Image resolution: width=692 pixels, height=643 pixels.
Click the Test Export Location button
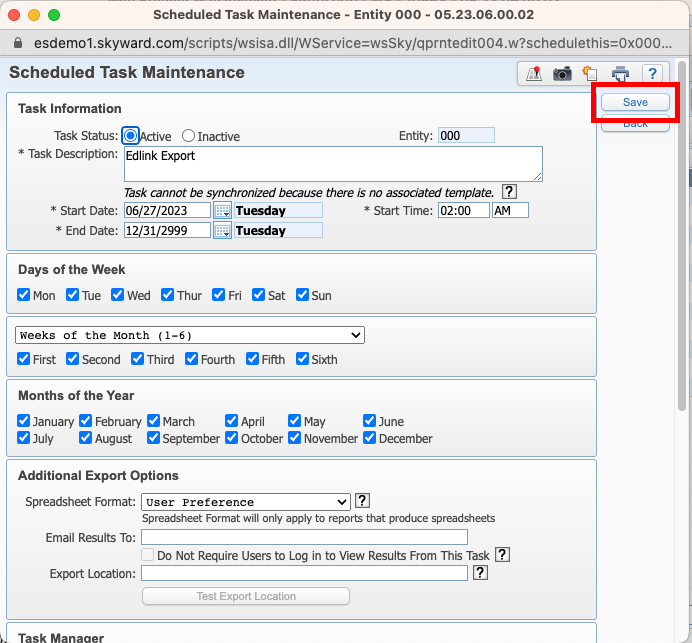point(246,596)
